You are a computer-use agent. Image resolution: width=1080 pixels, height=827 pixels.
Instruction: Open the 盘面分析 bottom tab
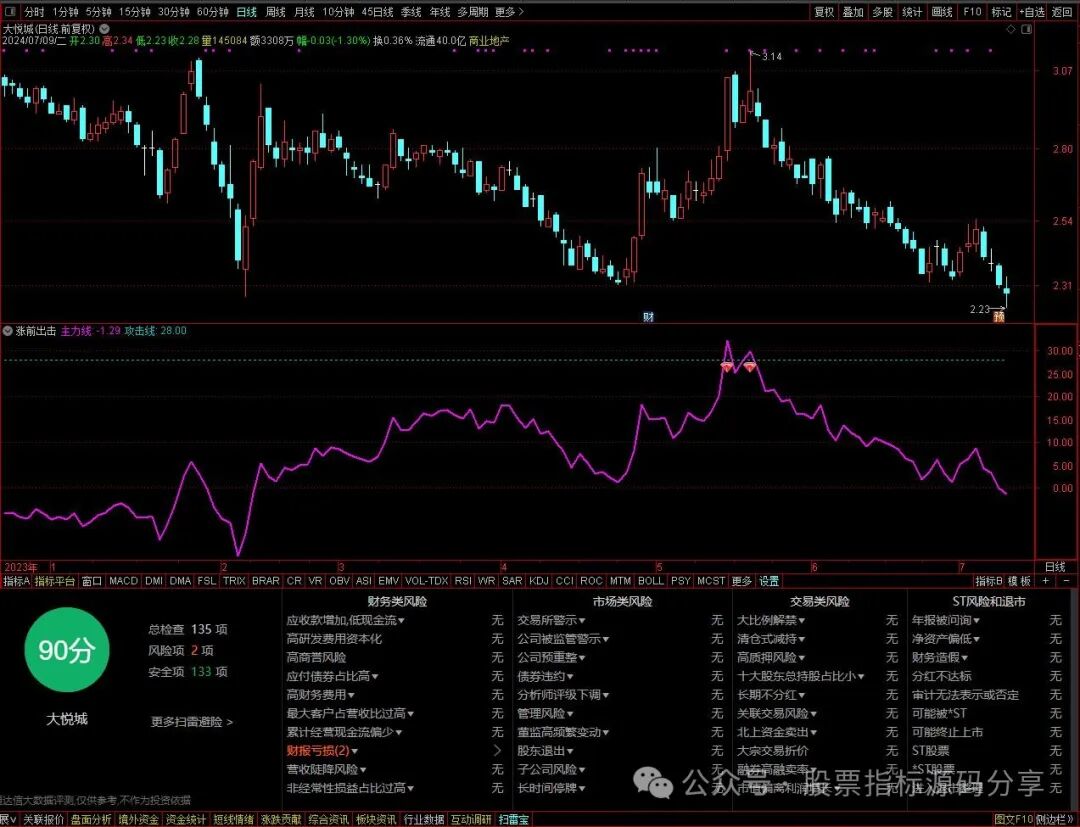91,820
